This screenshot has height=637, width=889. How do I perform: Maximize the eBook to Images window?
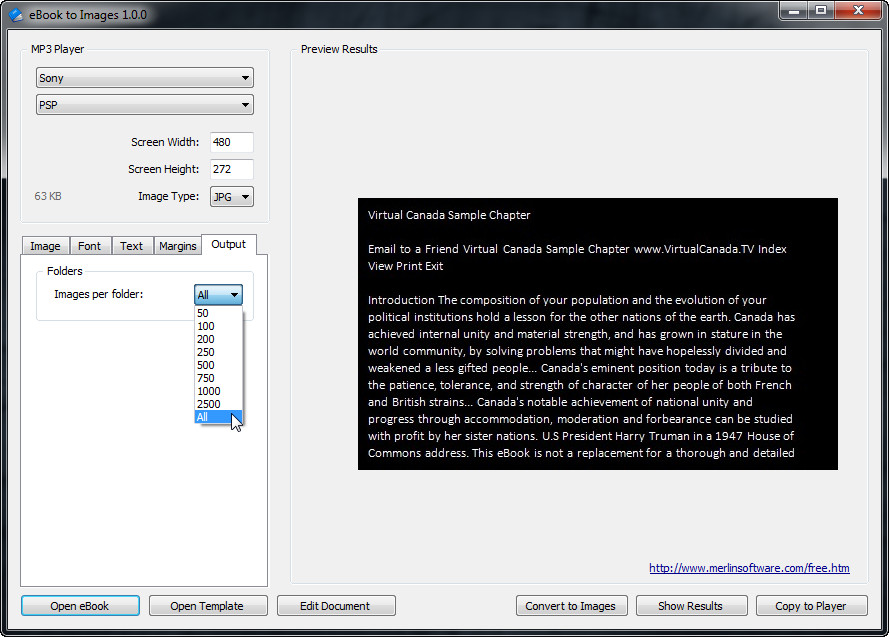(x=820, y=11)
